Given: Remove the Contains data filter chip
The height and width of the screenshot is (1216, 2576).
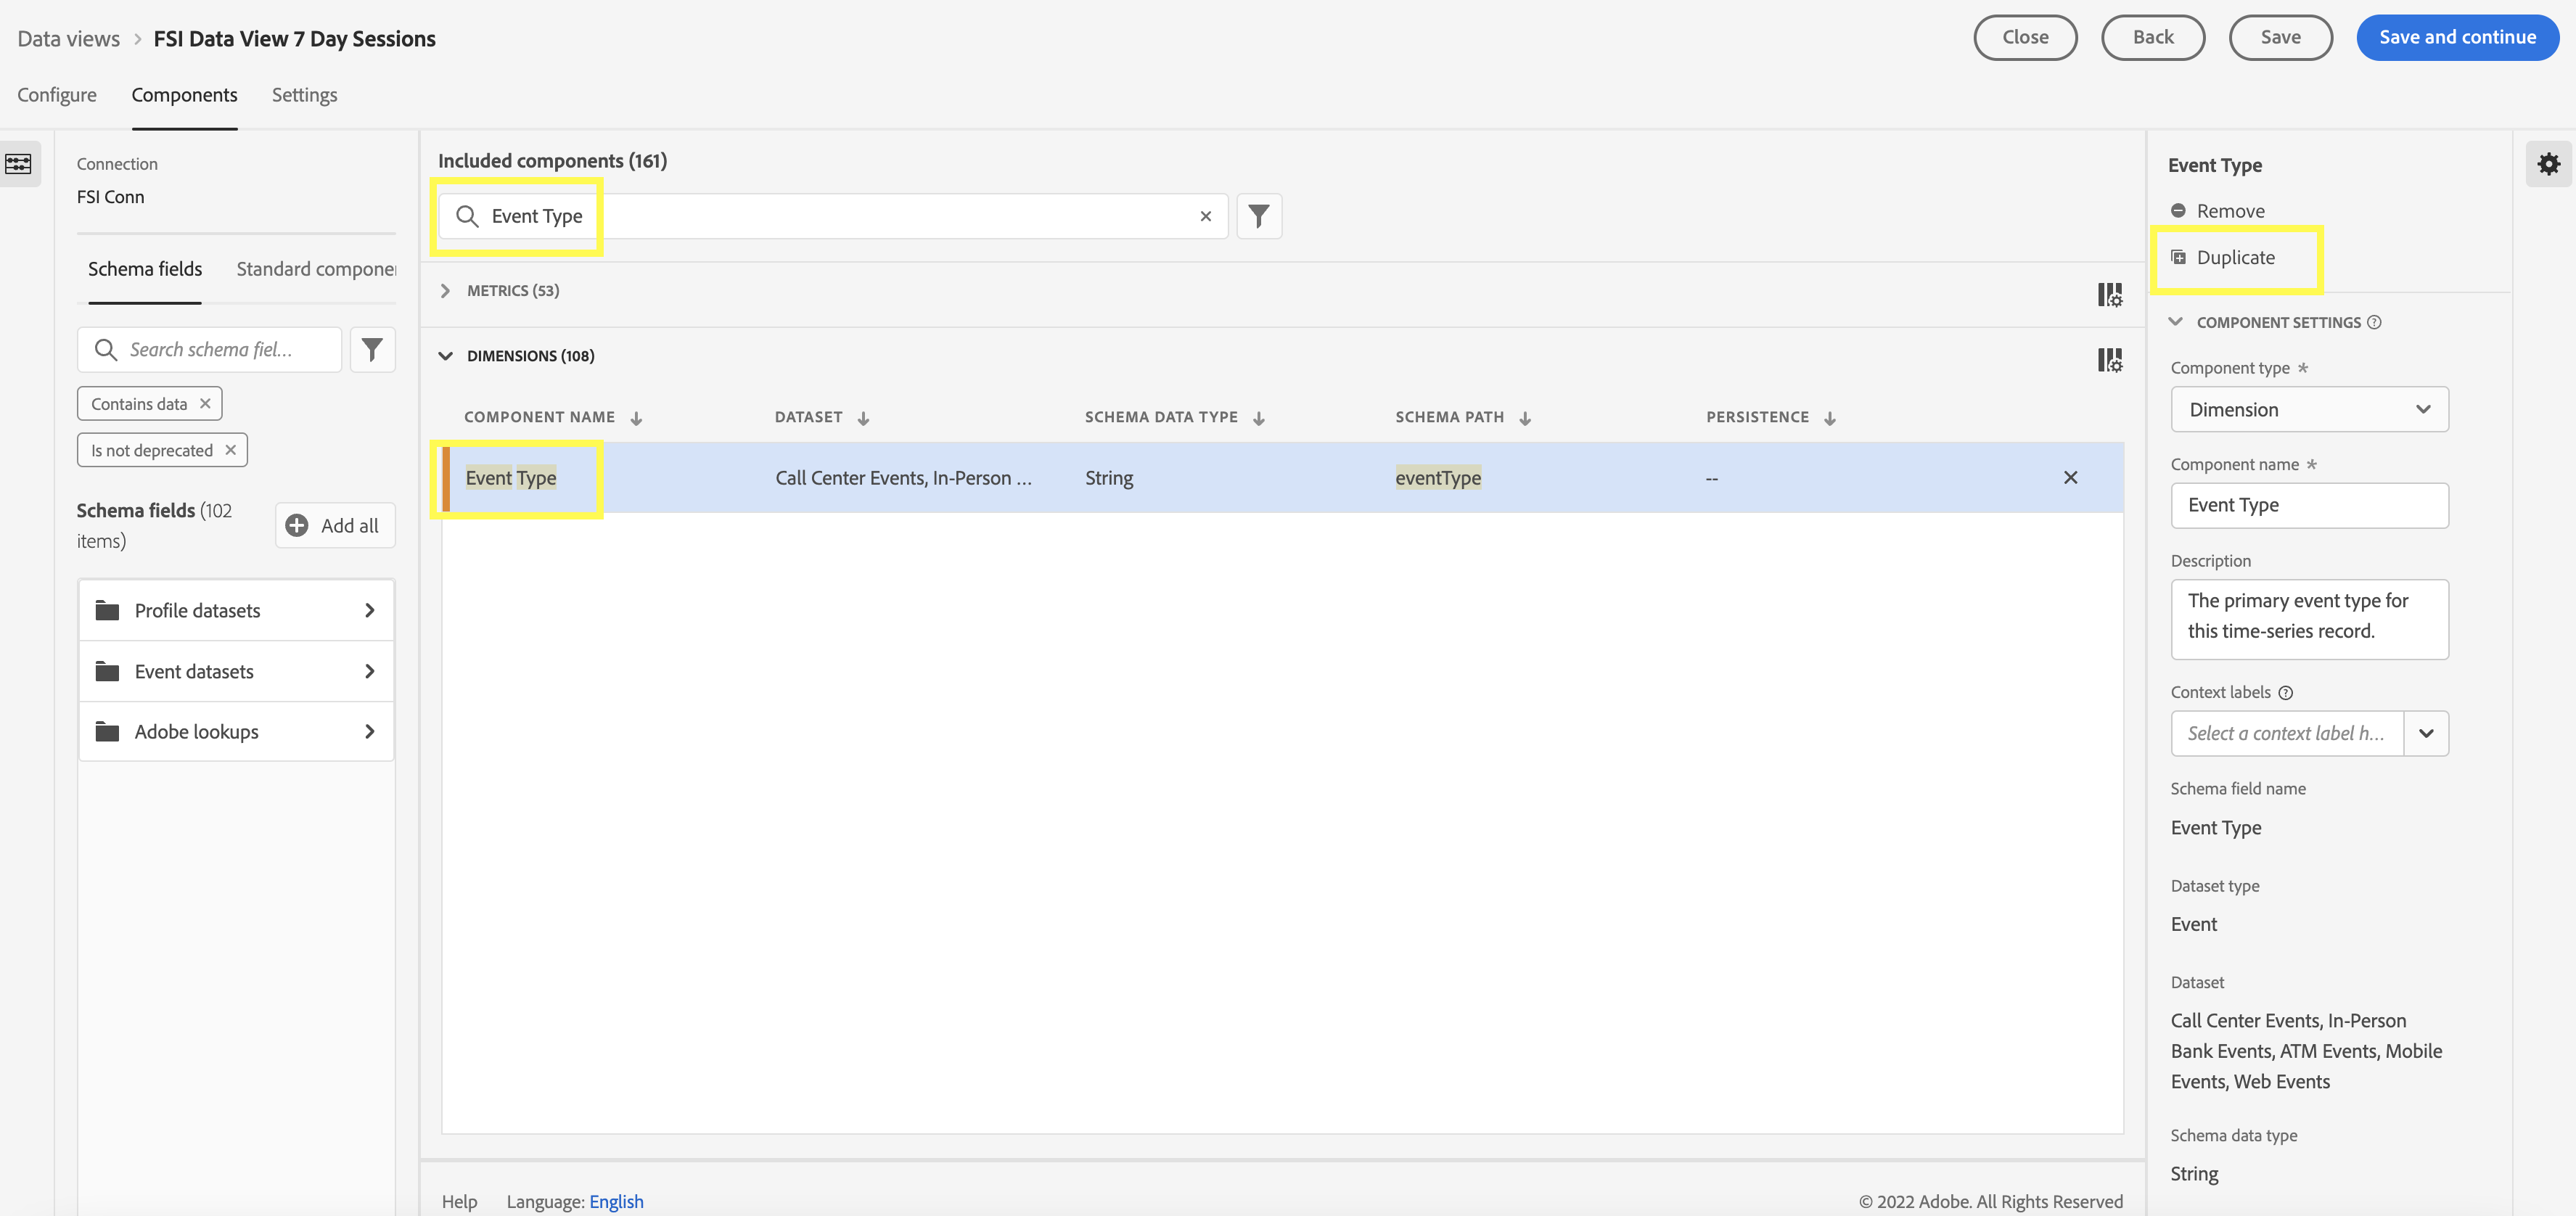Looking at the screenshot, I should pyautogui.click(x=205, y=404).
